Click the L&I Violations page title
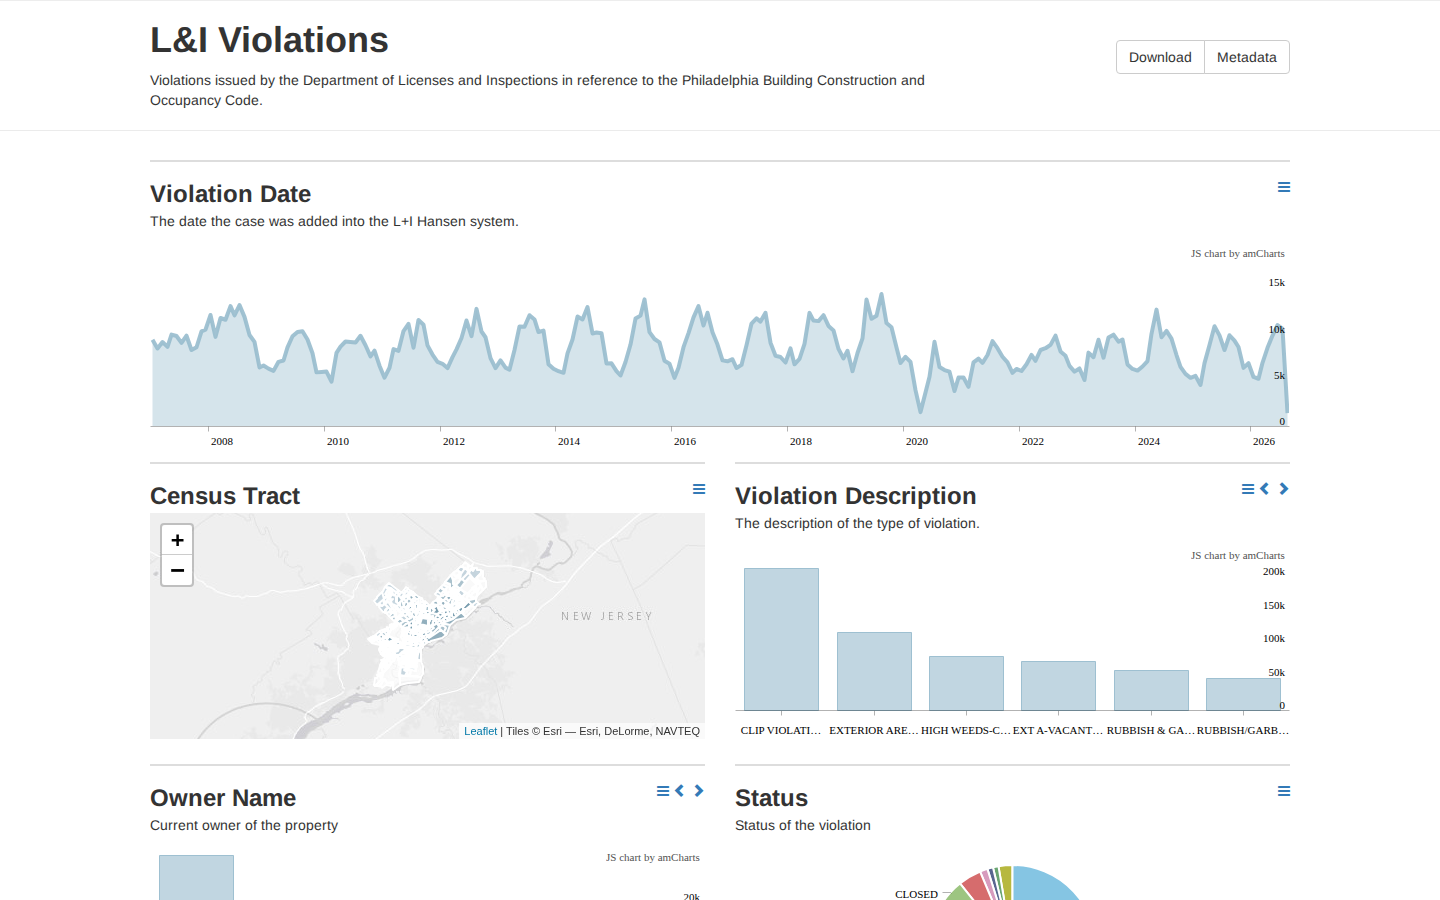Viewport: 1440px width, 900px height. [x=269, y=40]
